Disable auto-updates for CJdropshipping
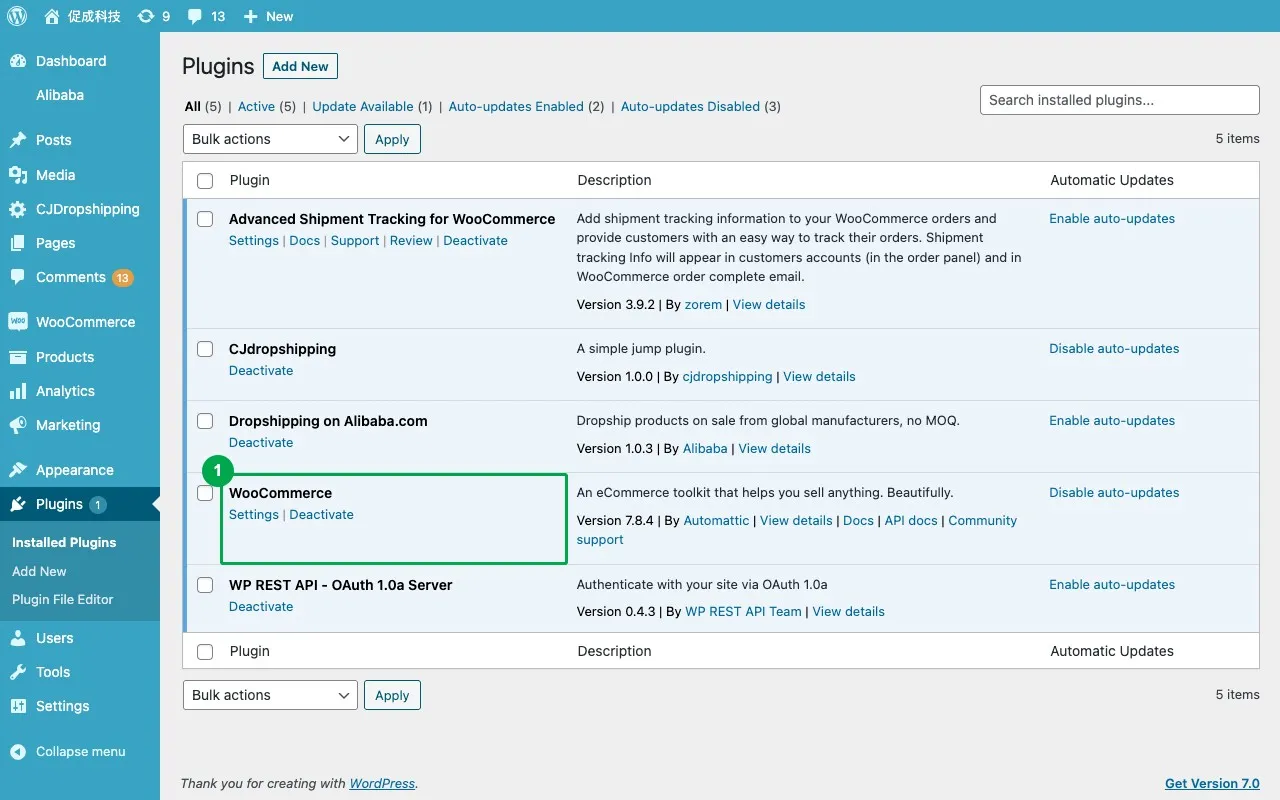This screenshot has height=800, width=1280. pos(1114,348)
